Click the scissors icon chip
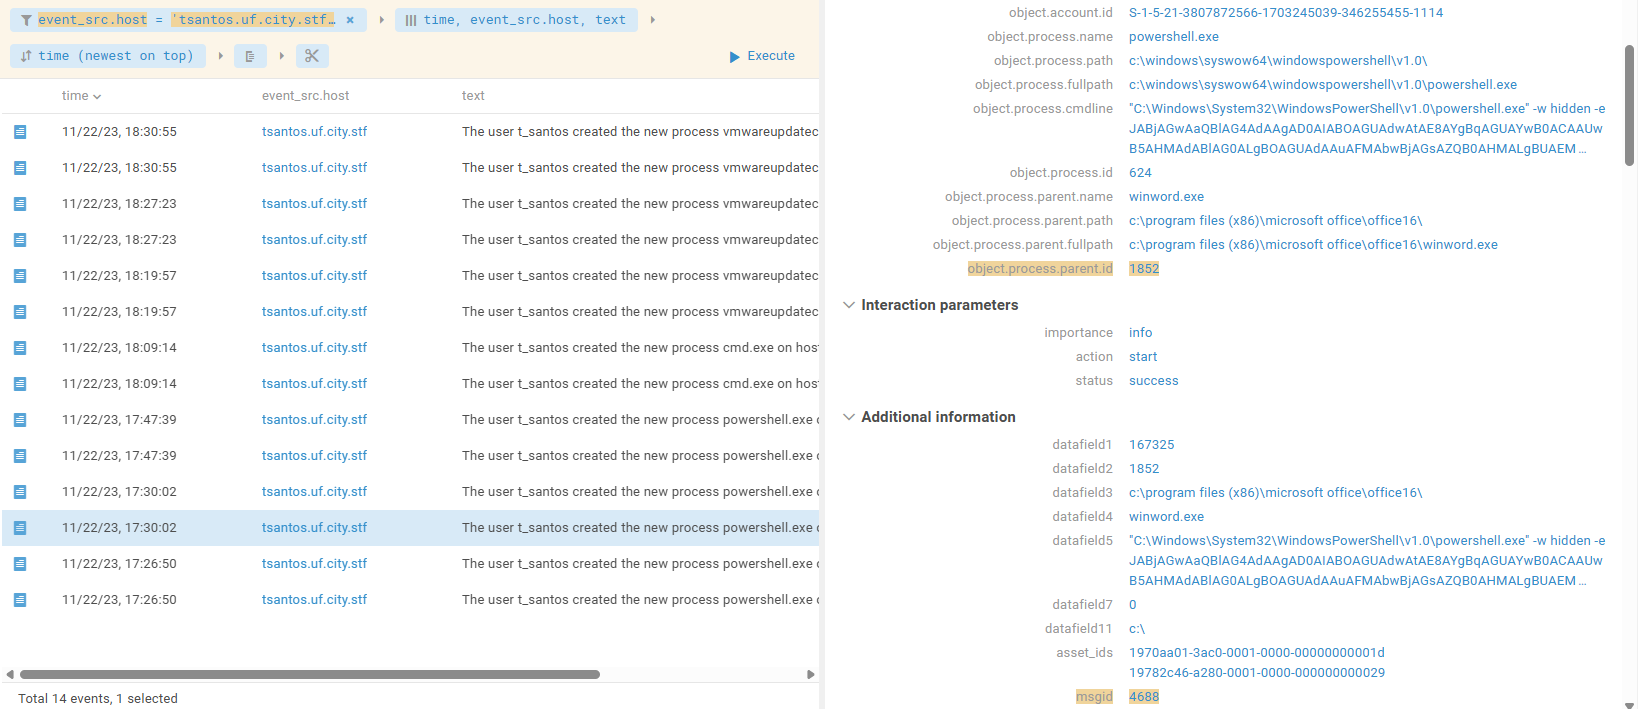The width and height of the screenshot is (1638, 709). pyautogui.click(x=312, y=56)
